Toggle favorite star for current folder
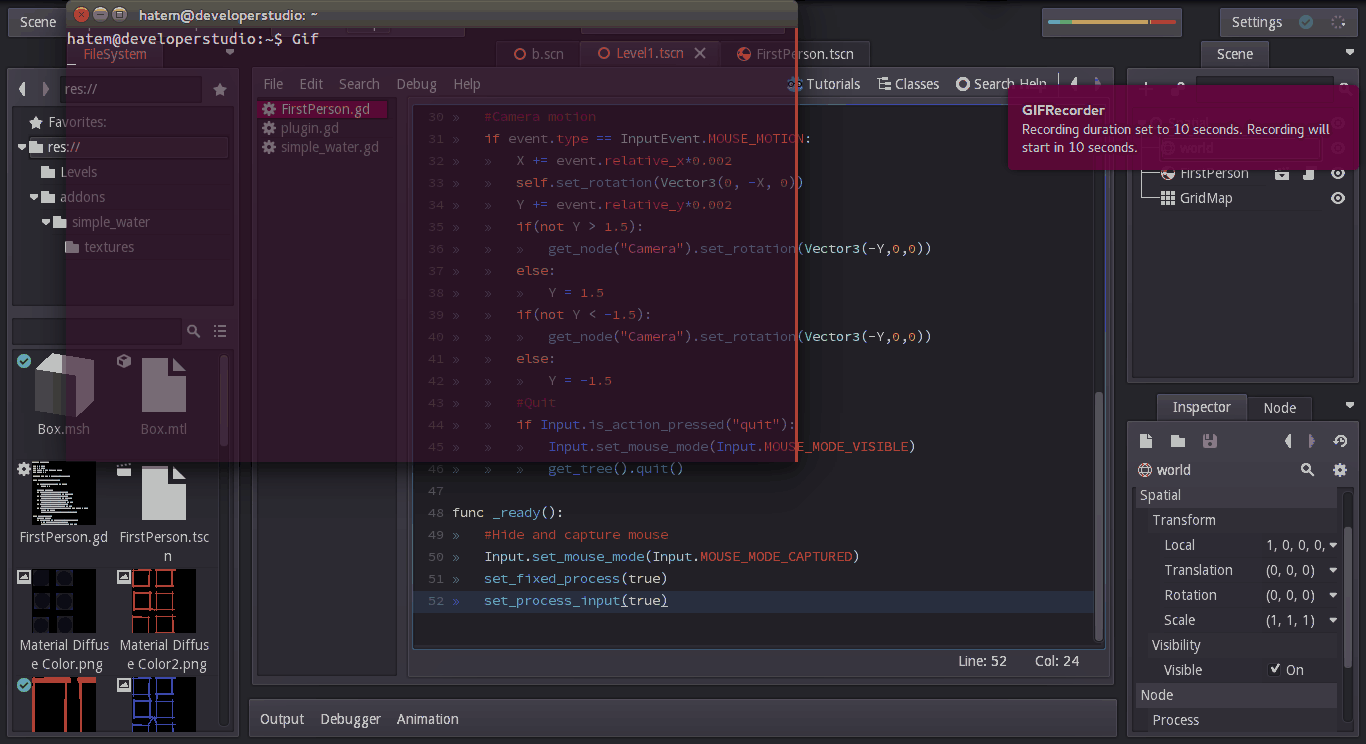 point(220,90)
